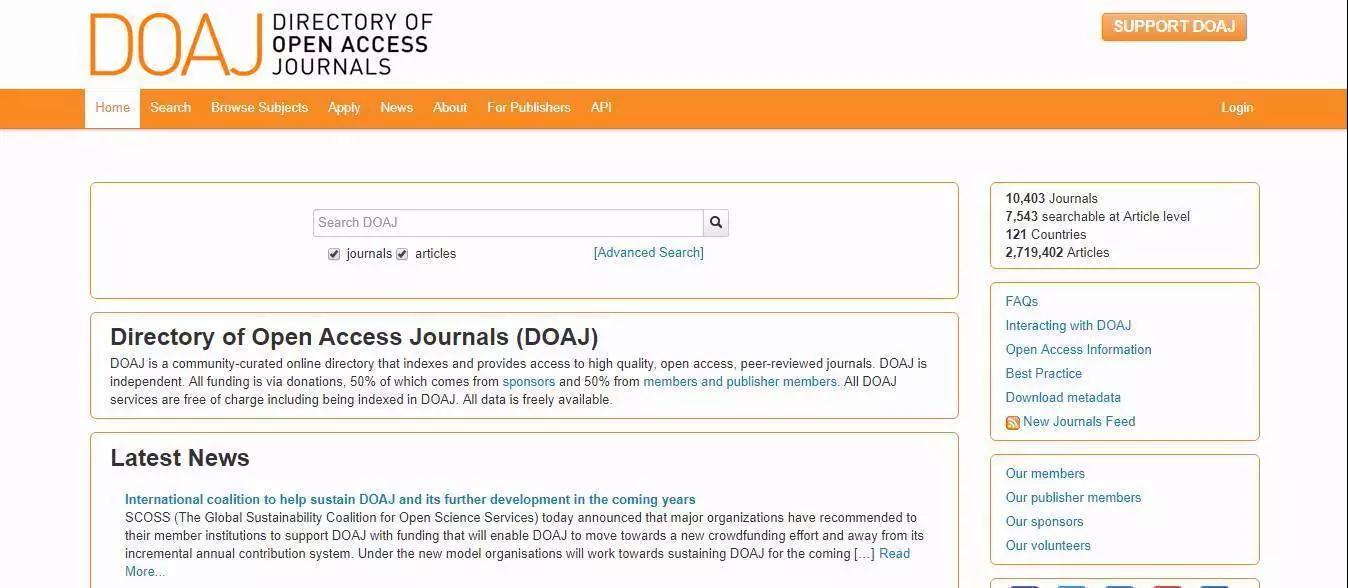Open Interacting with DOAJ link
The image size is (1348, 588).
coord(1068,325)
